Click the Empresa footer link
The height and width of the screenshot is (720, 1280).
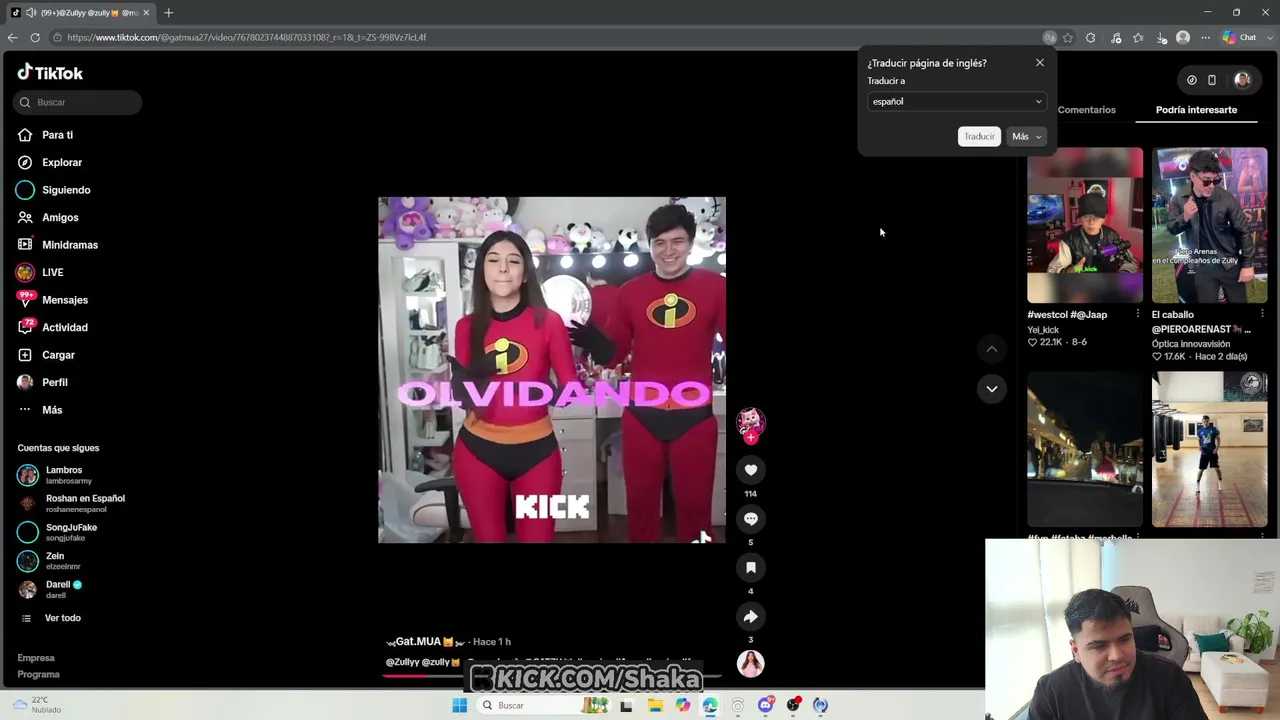point(36,658)
